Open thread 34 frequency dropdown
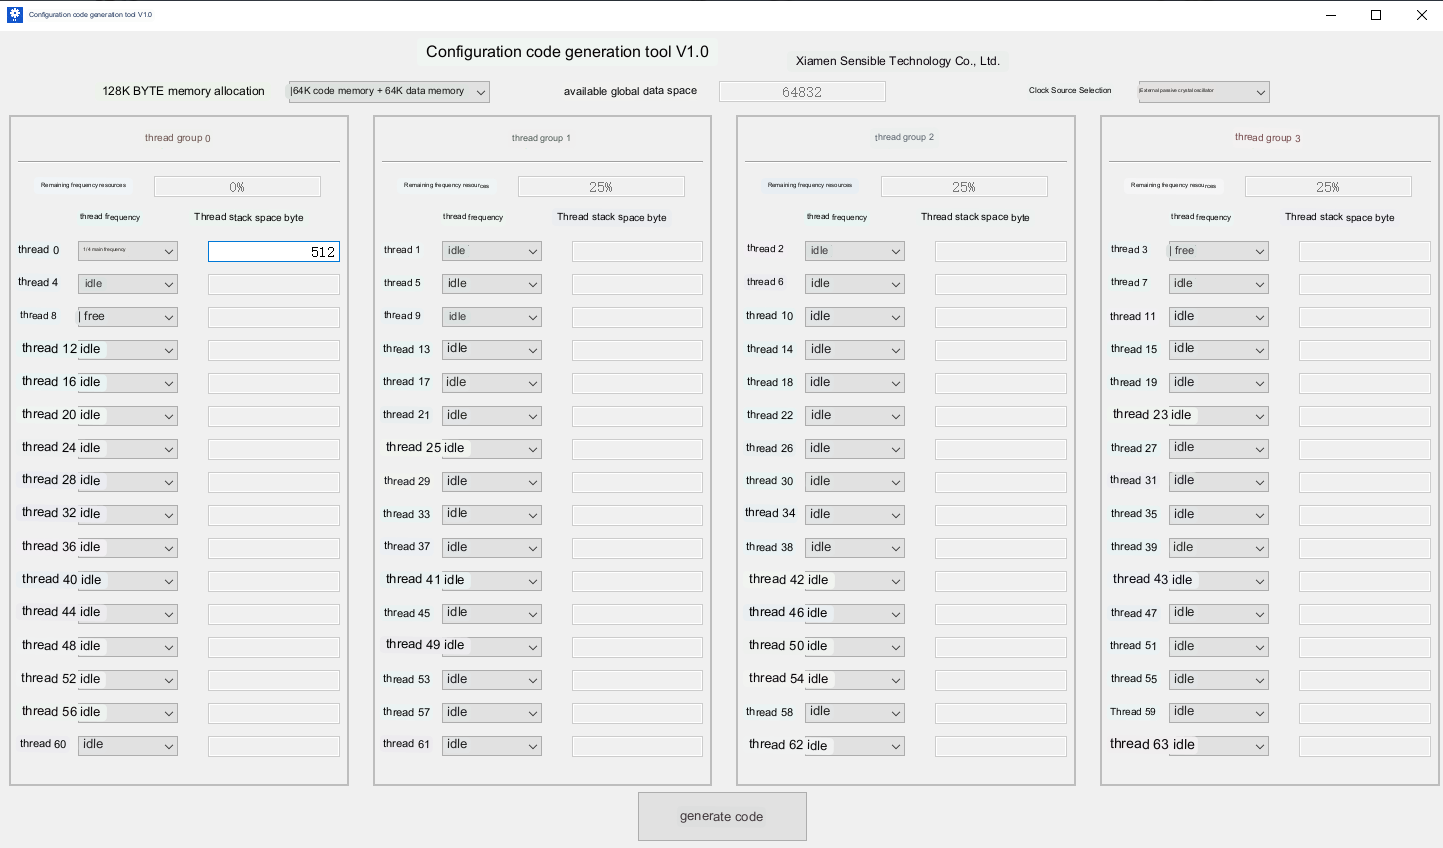Image resolution: width=1443 pixels, height=848 pixels. tap(855, 515)
